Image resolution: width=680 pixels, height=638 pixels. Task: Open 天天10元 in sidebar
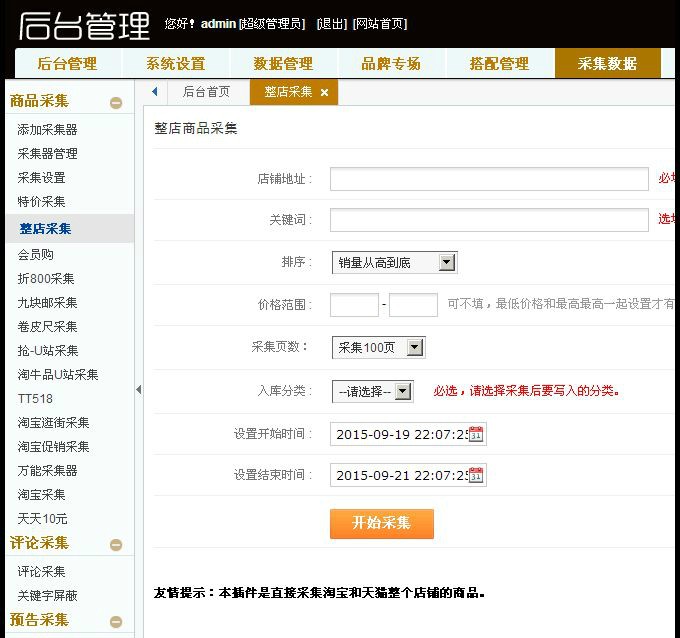tap(42, 519)
